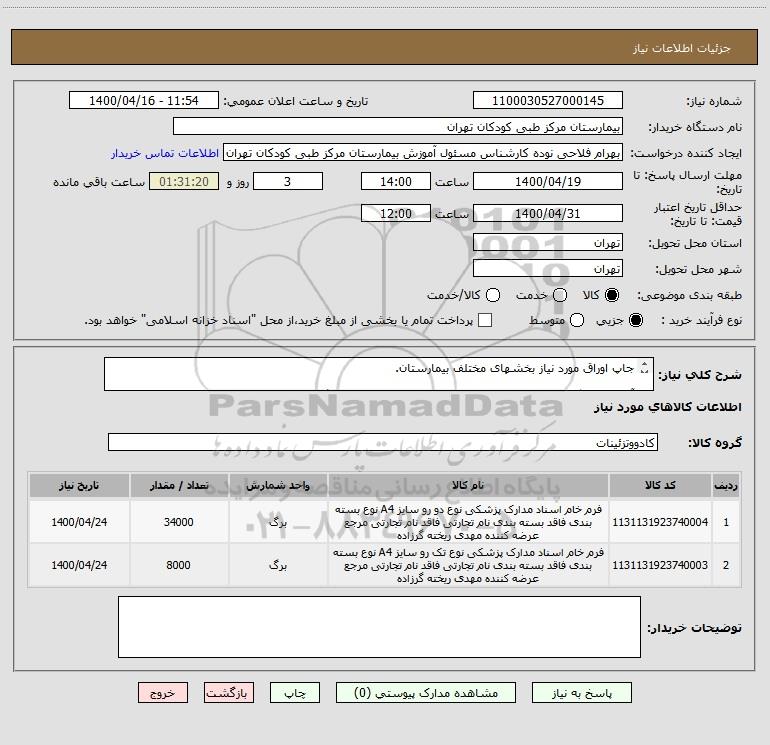Click the کد کالا column header

pos(660,486)
